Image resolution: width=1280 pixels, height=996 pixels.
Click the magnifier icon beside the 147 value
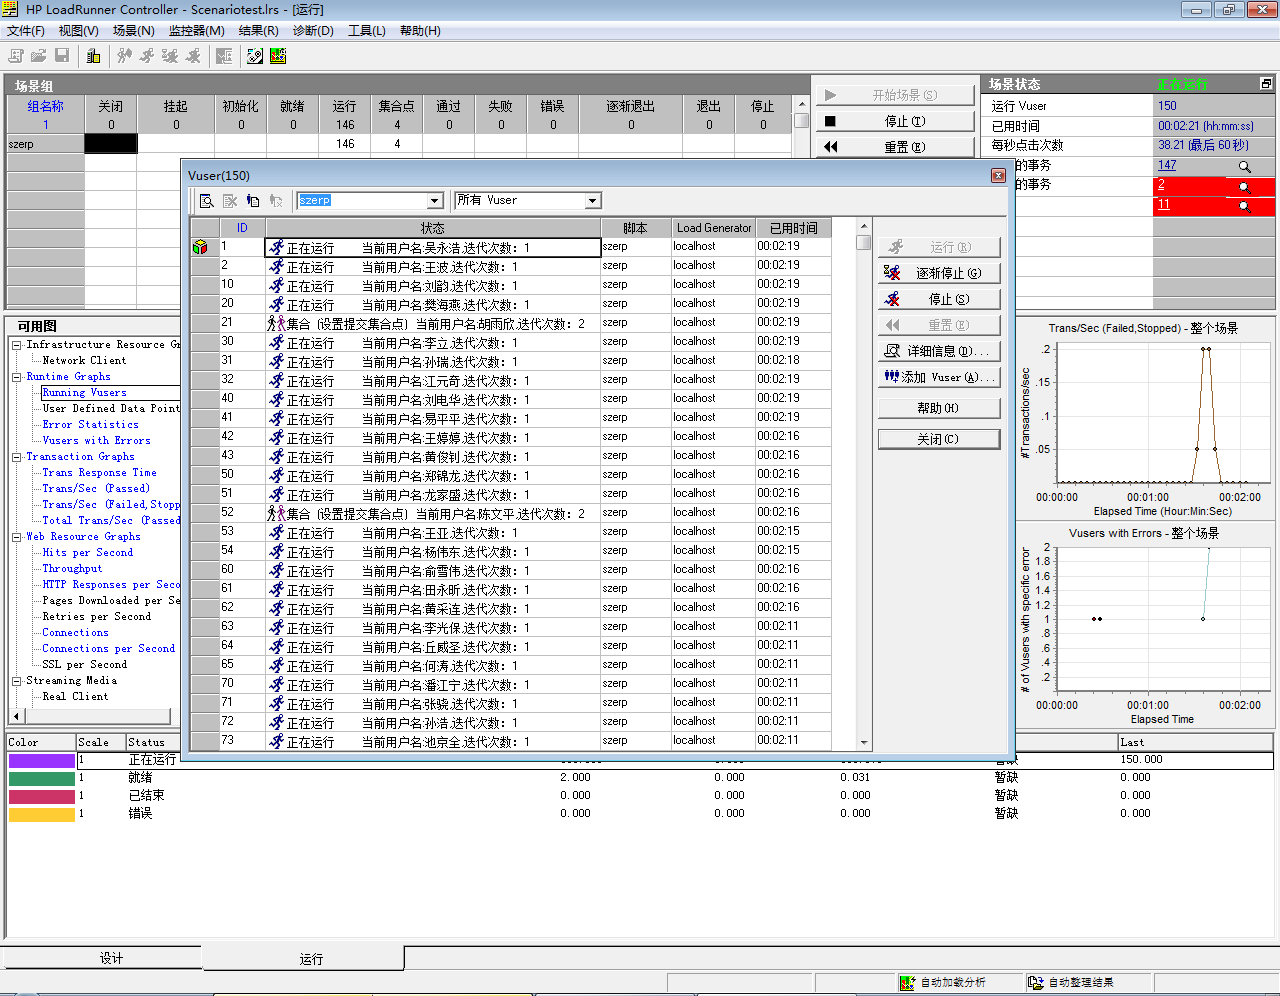click(x=1244, y=167)
